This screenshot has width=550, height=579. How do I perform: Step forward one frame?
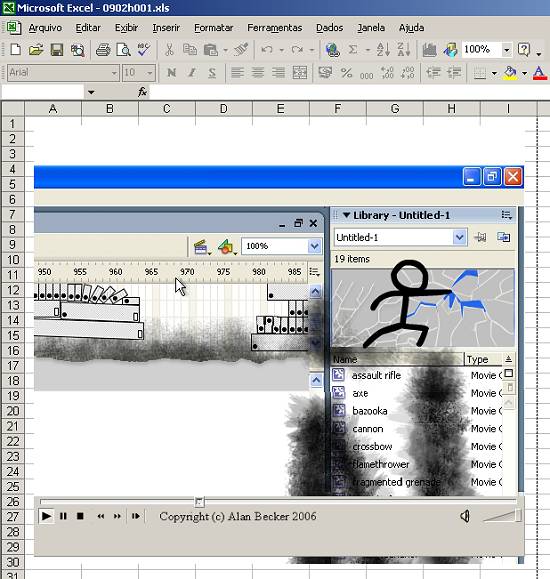click(136, 516)
